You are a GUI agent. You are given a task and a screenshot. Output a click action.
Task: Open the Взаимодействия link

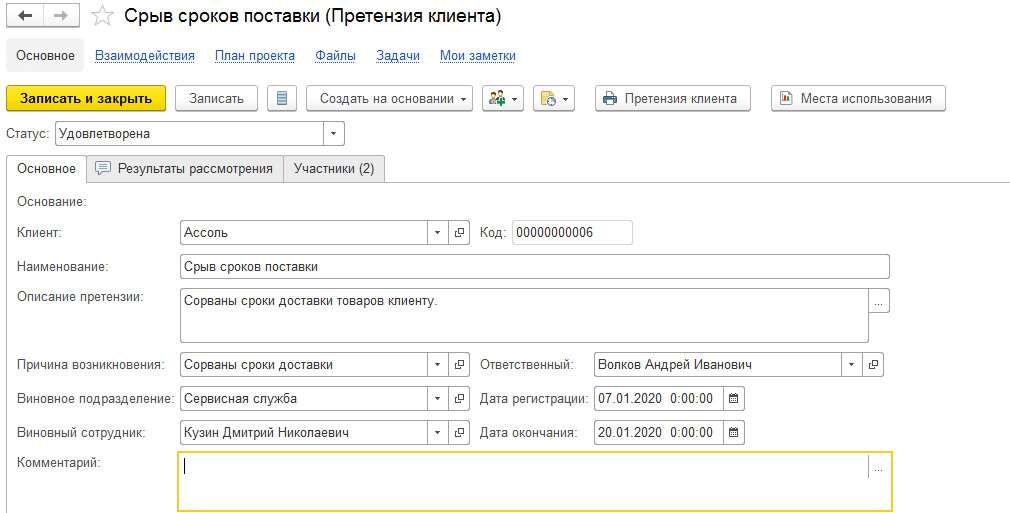144,56
